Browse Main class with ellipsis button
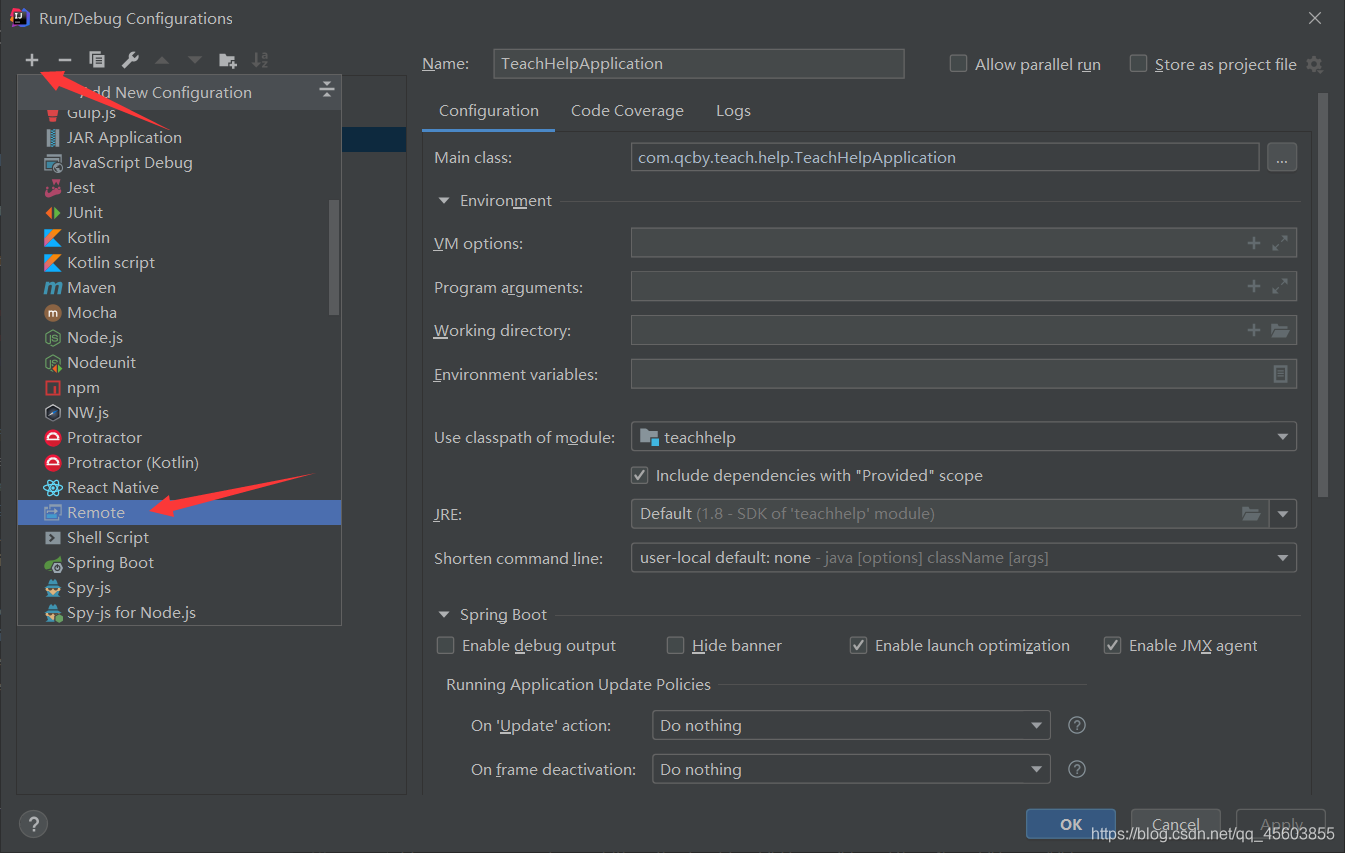Image resolution: width=1345 pixels, height=853 pixels. coord(1282,157)
